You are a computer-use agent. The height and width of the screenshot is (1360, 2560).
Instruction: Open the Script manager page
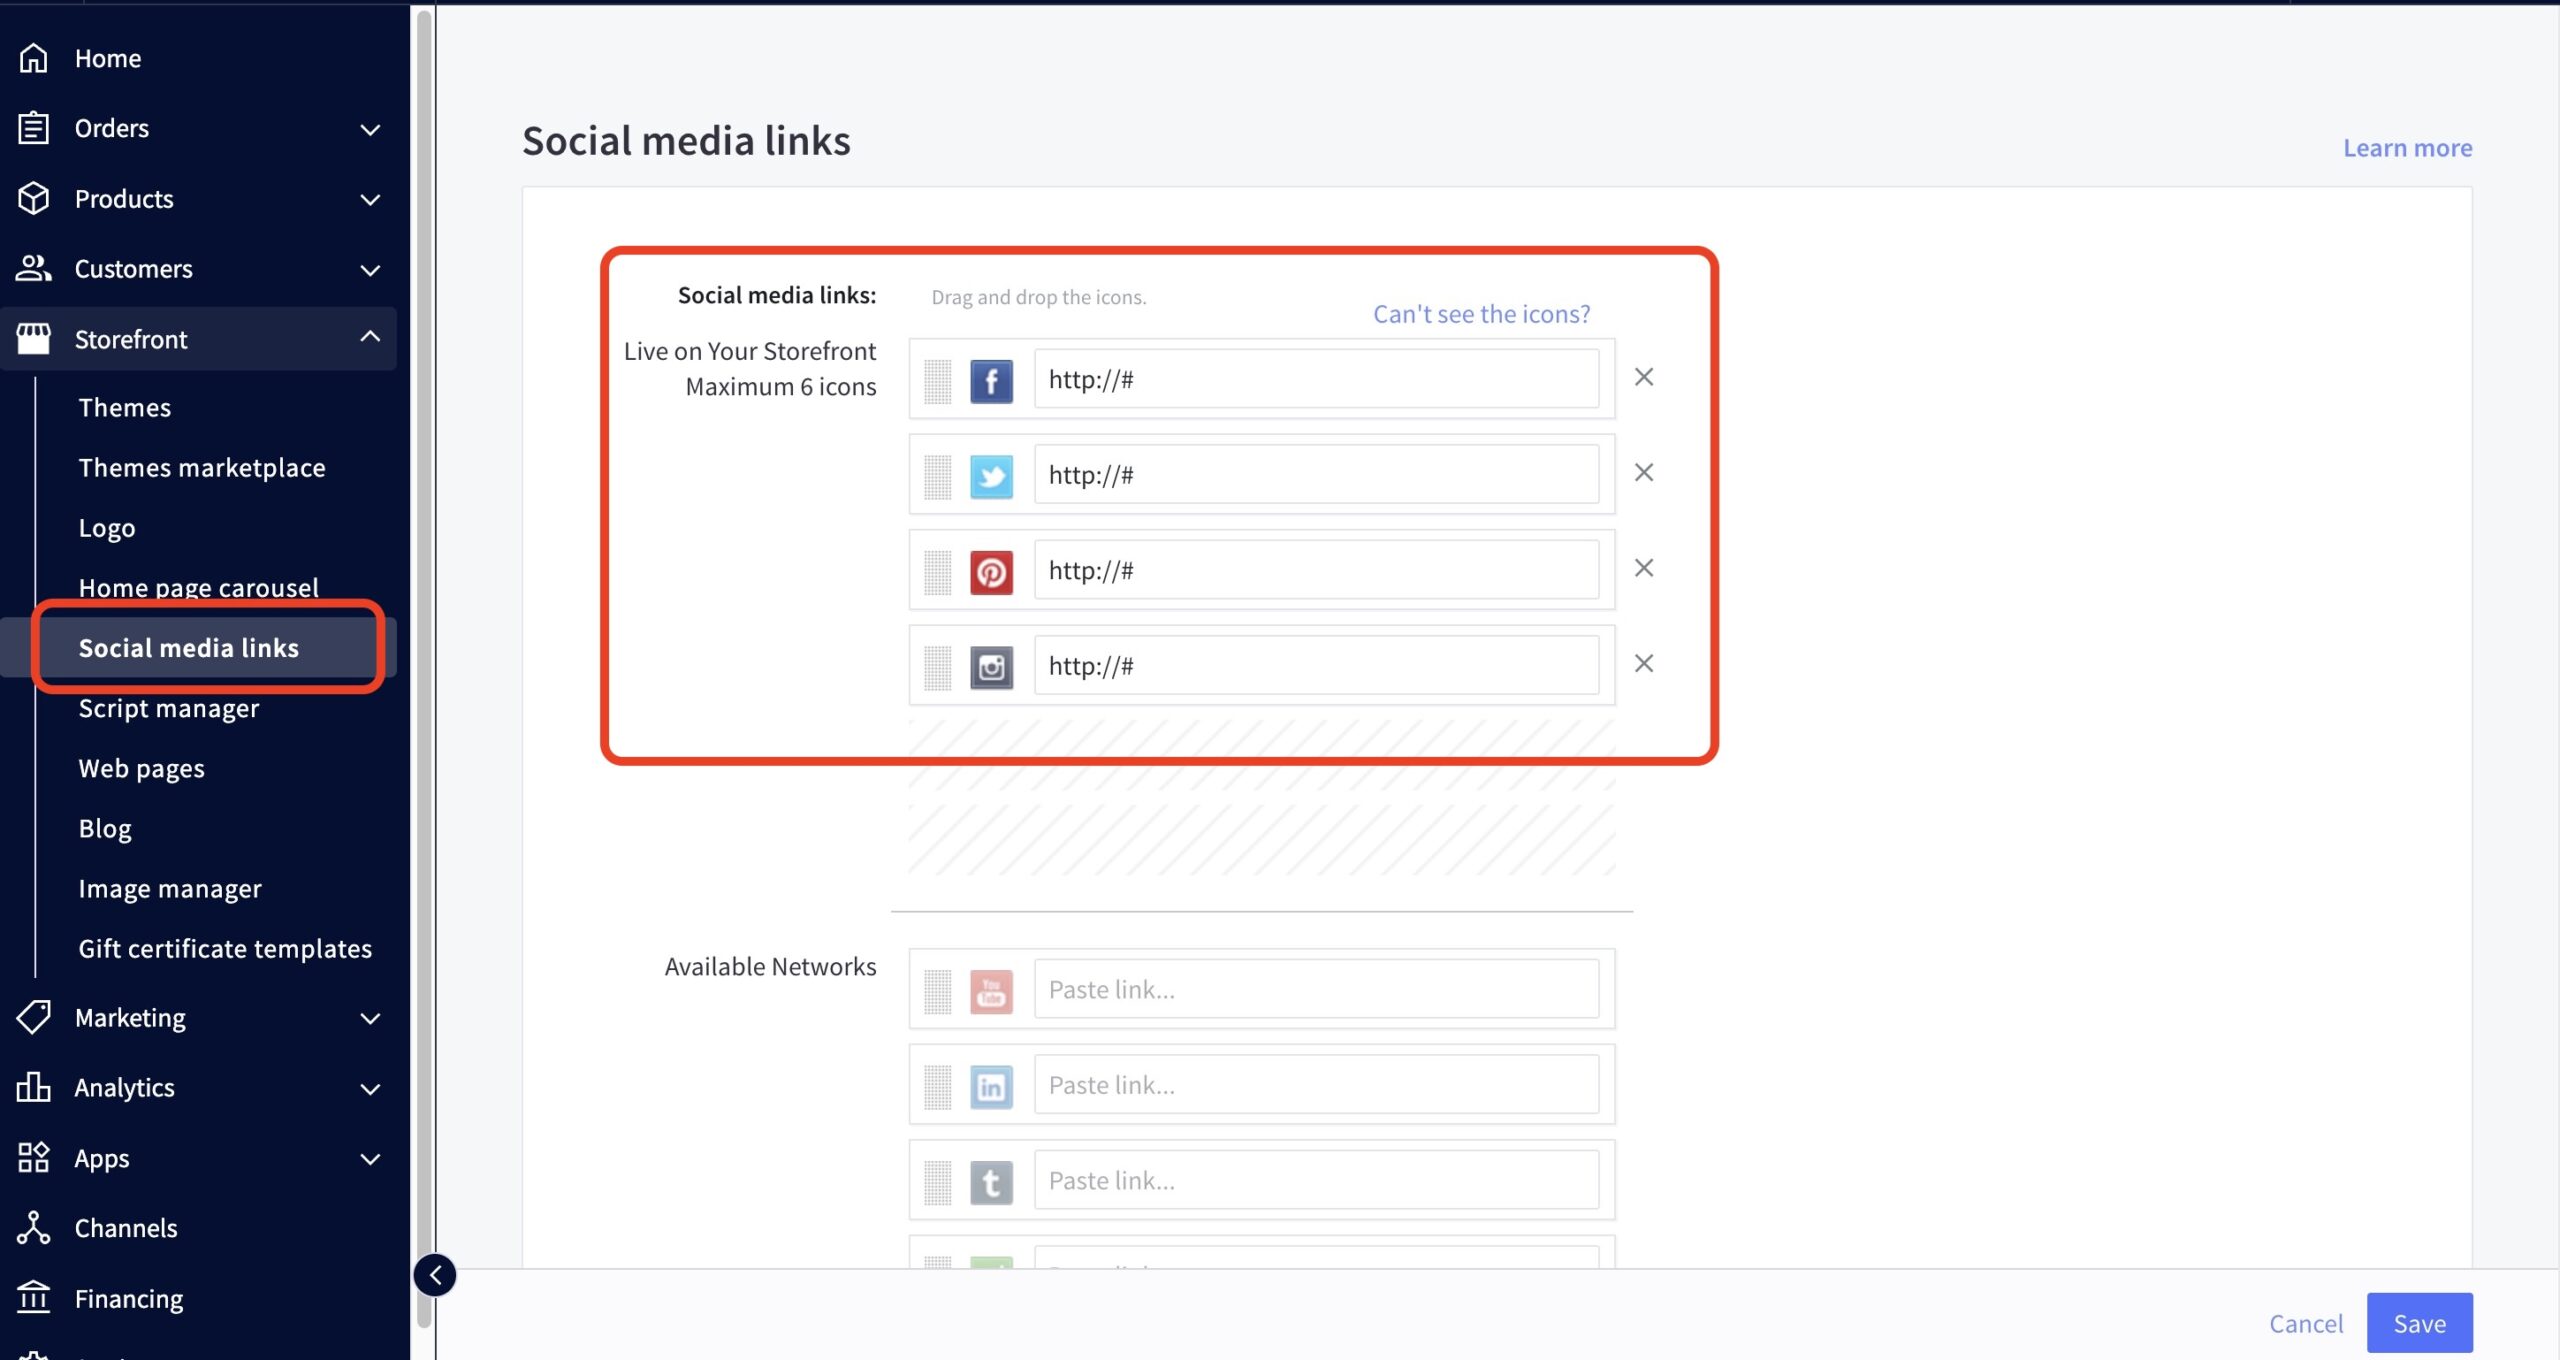(168, 708)
